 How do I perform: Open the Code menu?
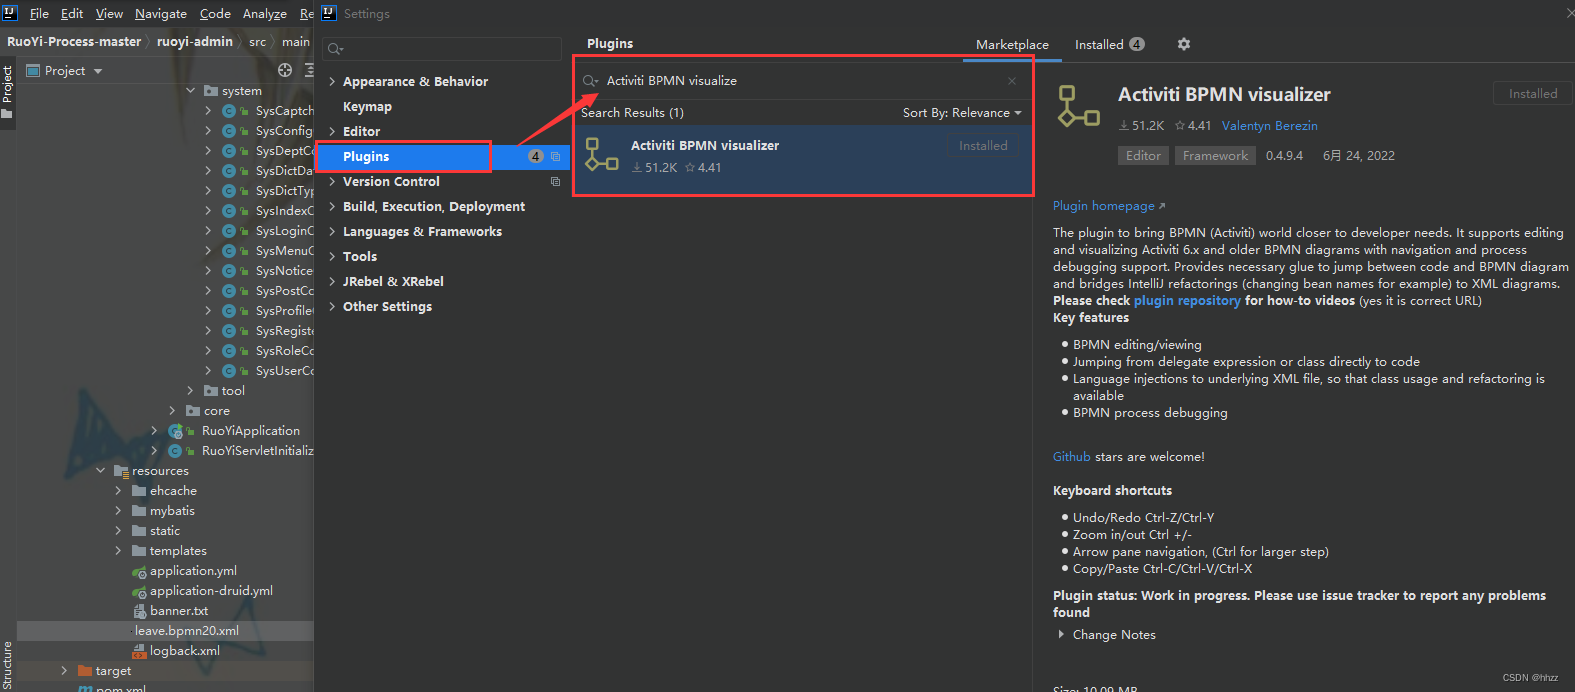tap(215, 14)
